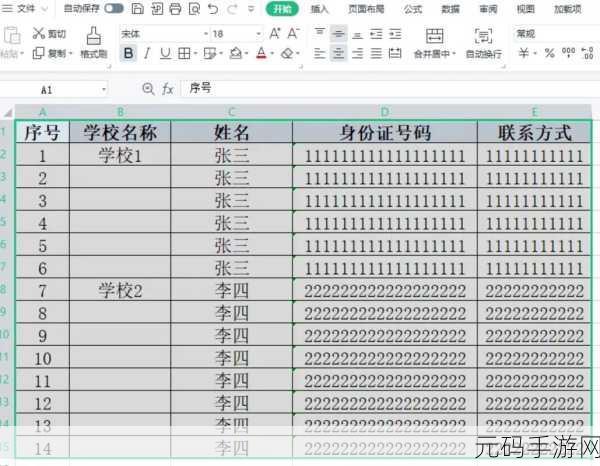Screen dimensions: 600x466
Task: Click the Export/Save-as icon beside Save
Action: [157, 8]
